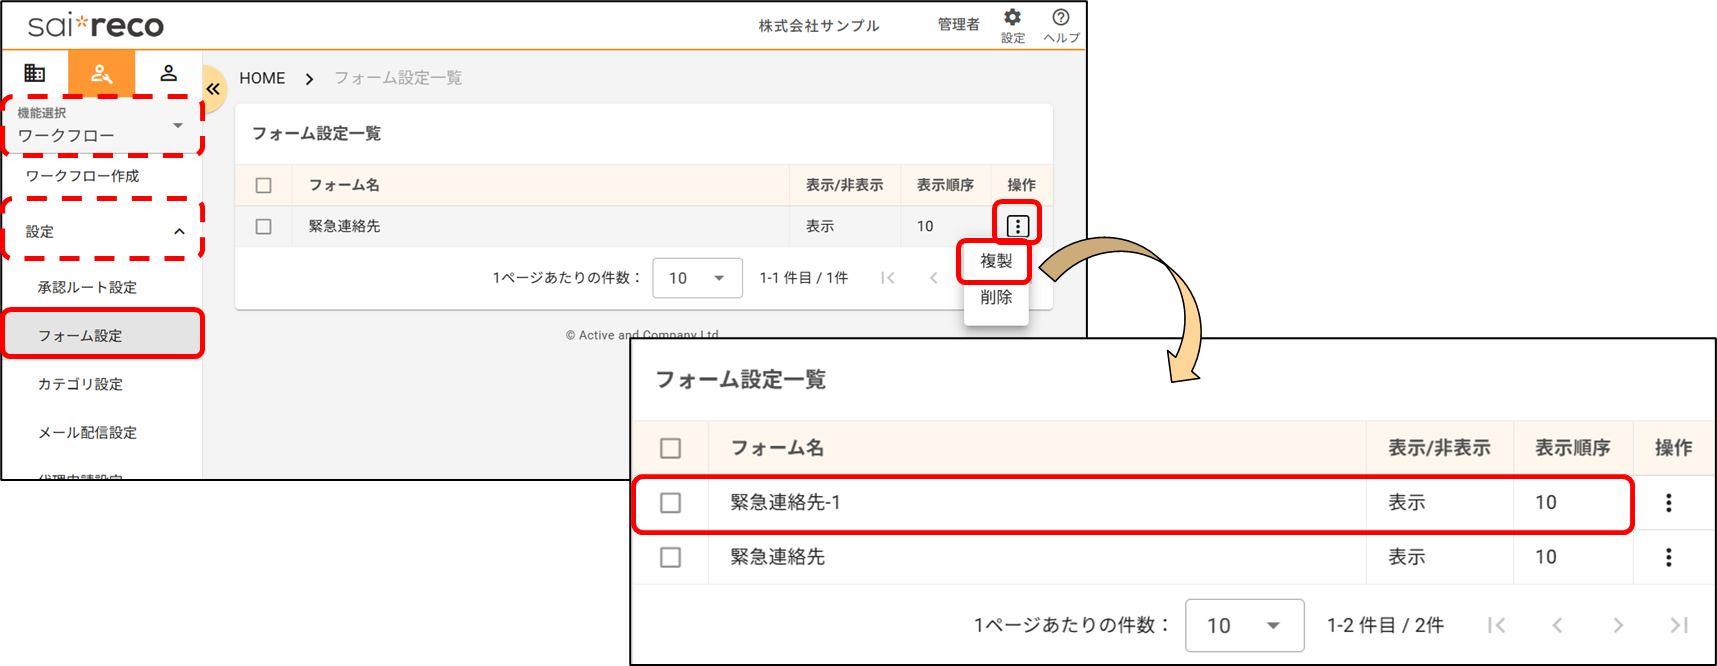
Task: Open the 機能選択 ワークフロー dropdown
Action: [x=102, y=126]
